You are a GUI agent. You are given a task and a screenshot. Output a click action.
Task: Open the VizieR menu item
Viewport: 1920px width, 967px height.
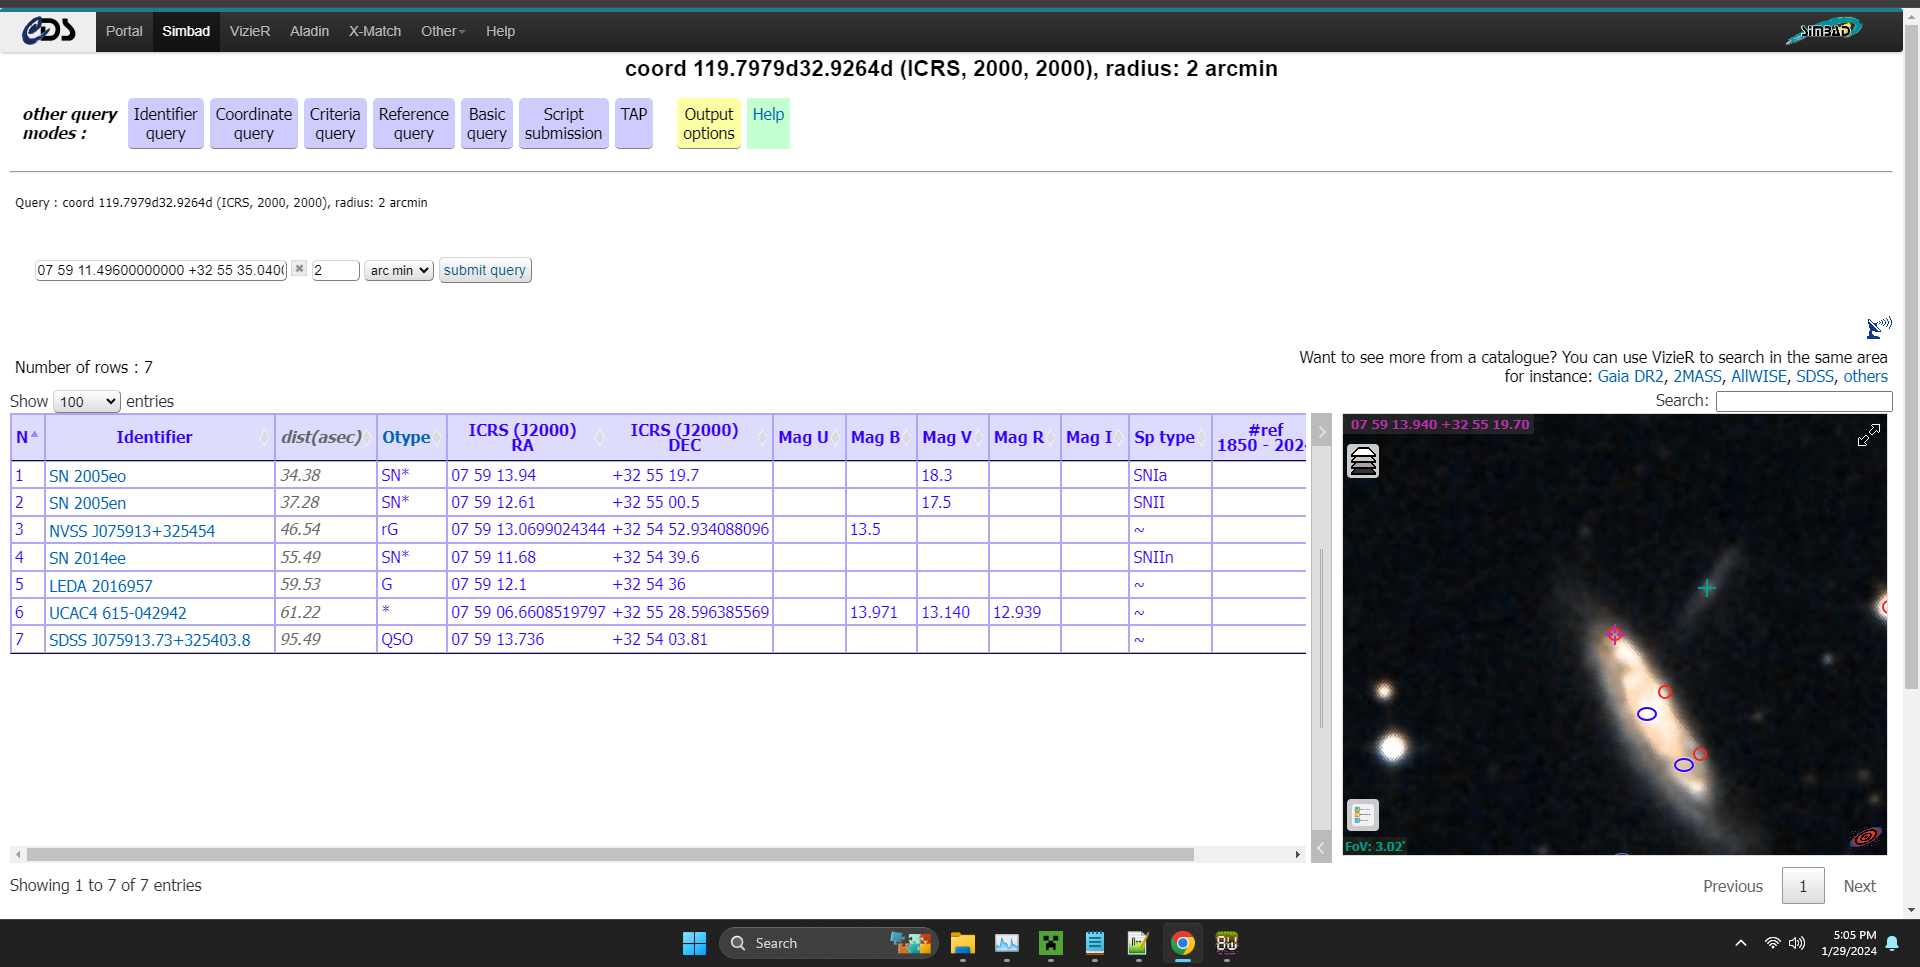tap(249, 31)
